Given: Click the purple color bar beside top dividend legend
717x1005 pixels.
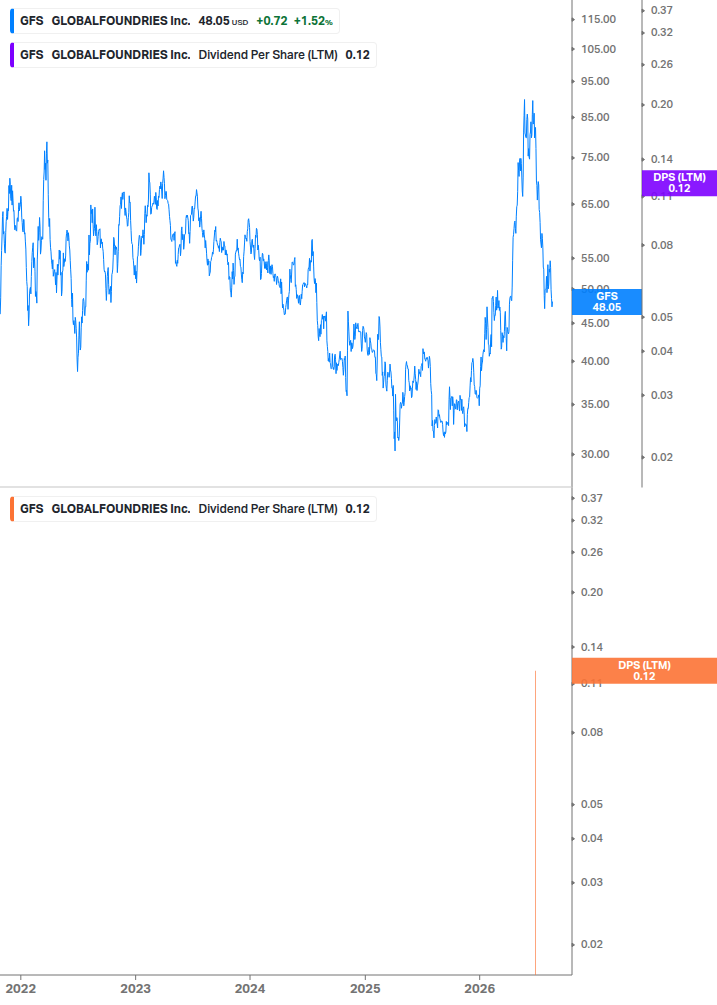Looking at the screenshot, I should pos(12,55).
